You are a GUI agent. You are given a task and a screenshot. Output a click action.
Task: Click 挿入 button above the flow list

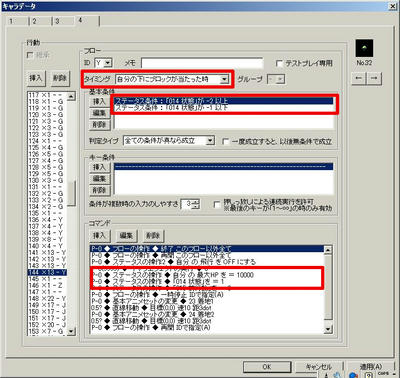(35, 78)
